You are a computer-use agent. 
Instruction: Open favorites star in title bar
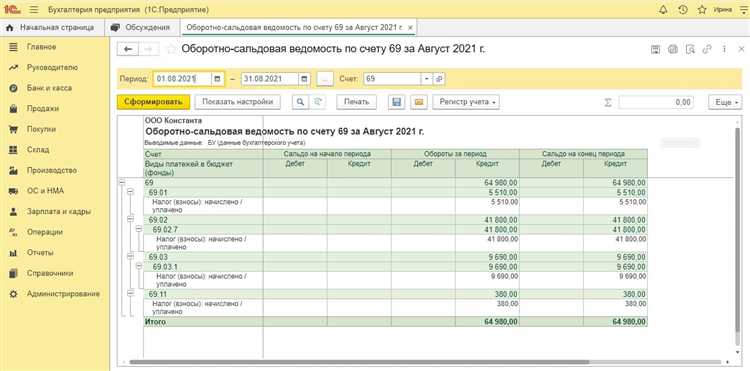coord(702,10)
